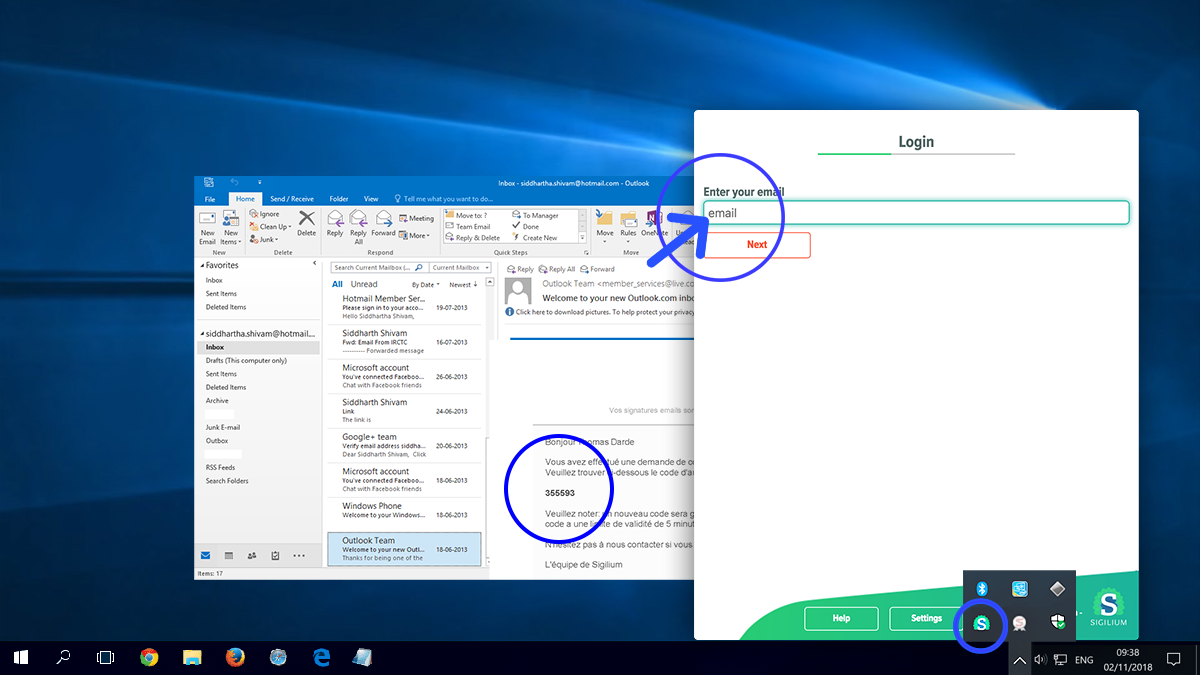Switch to Mail view in navigation bar
This screenshot has height=675, width=1200.
click(x=206, y=555)
